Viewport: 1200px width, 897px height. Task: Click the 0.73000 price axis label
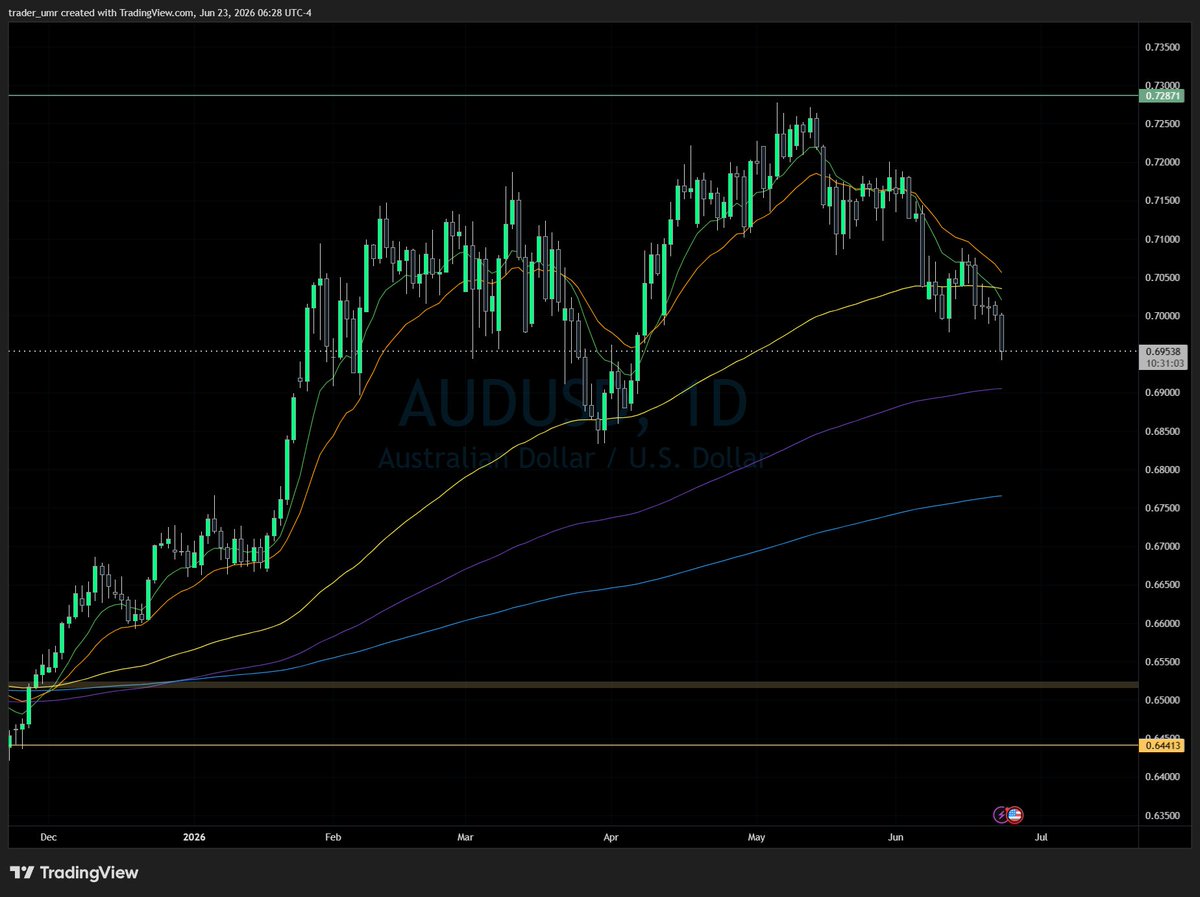click(x=1162, y=85)
